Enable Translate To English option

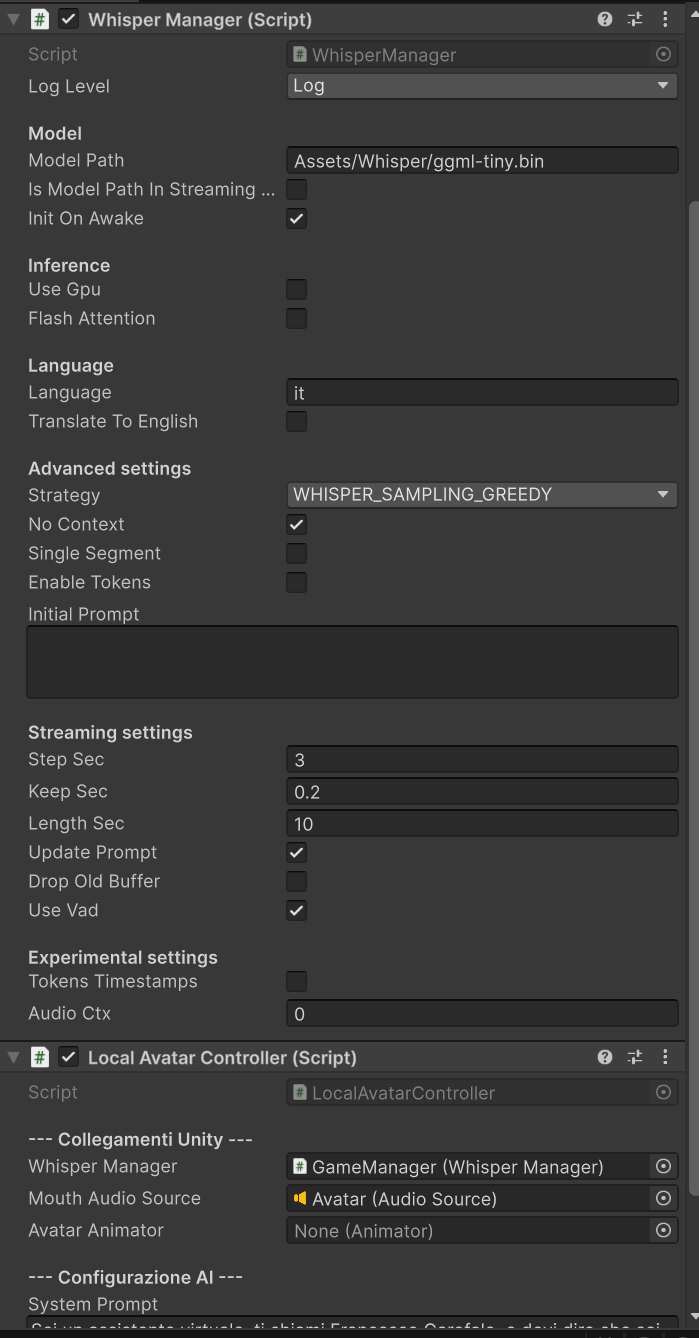pyautogui.click(x=297, y=422)
